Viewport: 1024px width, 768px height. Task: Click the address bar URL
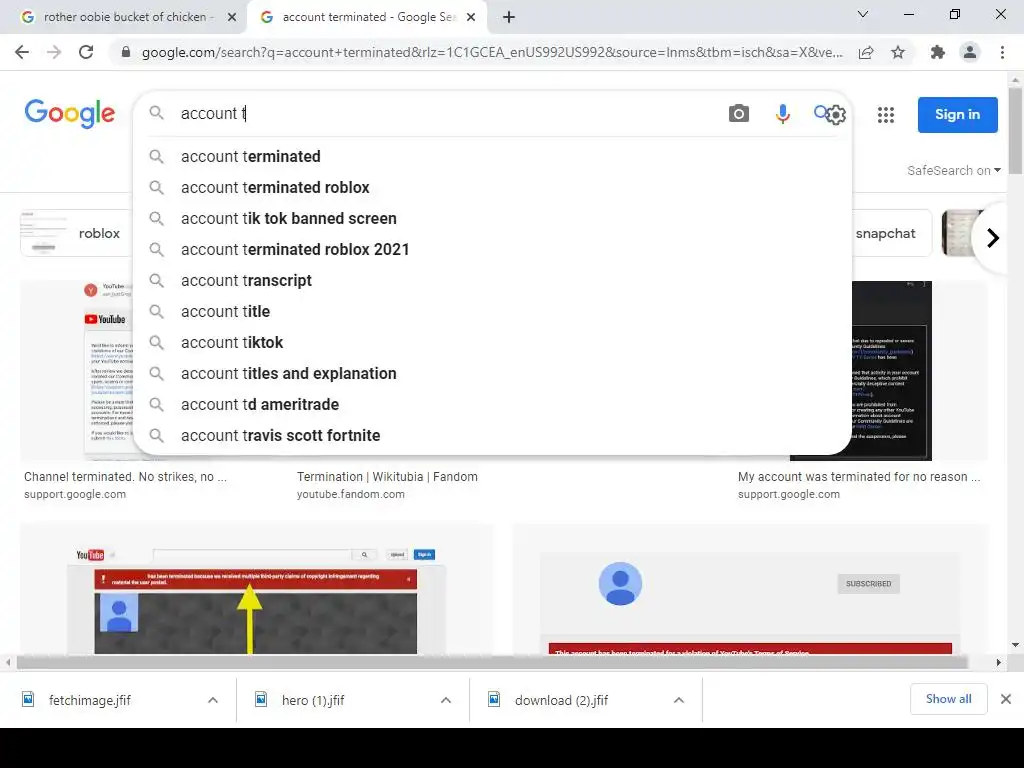(x=492, y=52)
